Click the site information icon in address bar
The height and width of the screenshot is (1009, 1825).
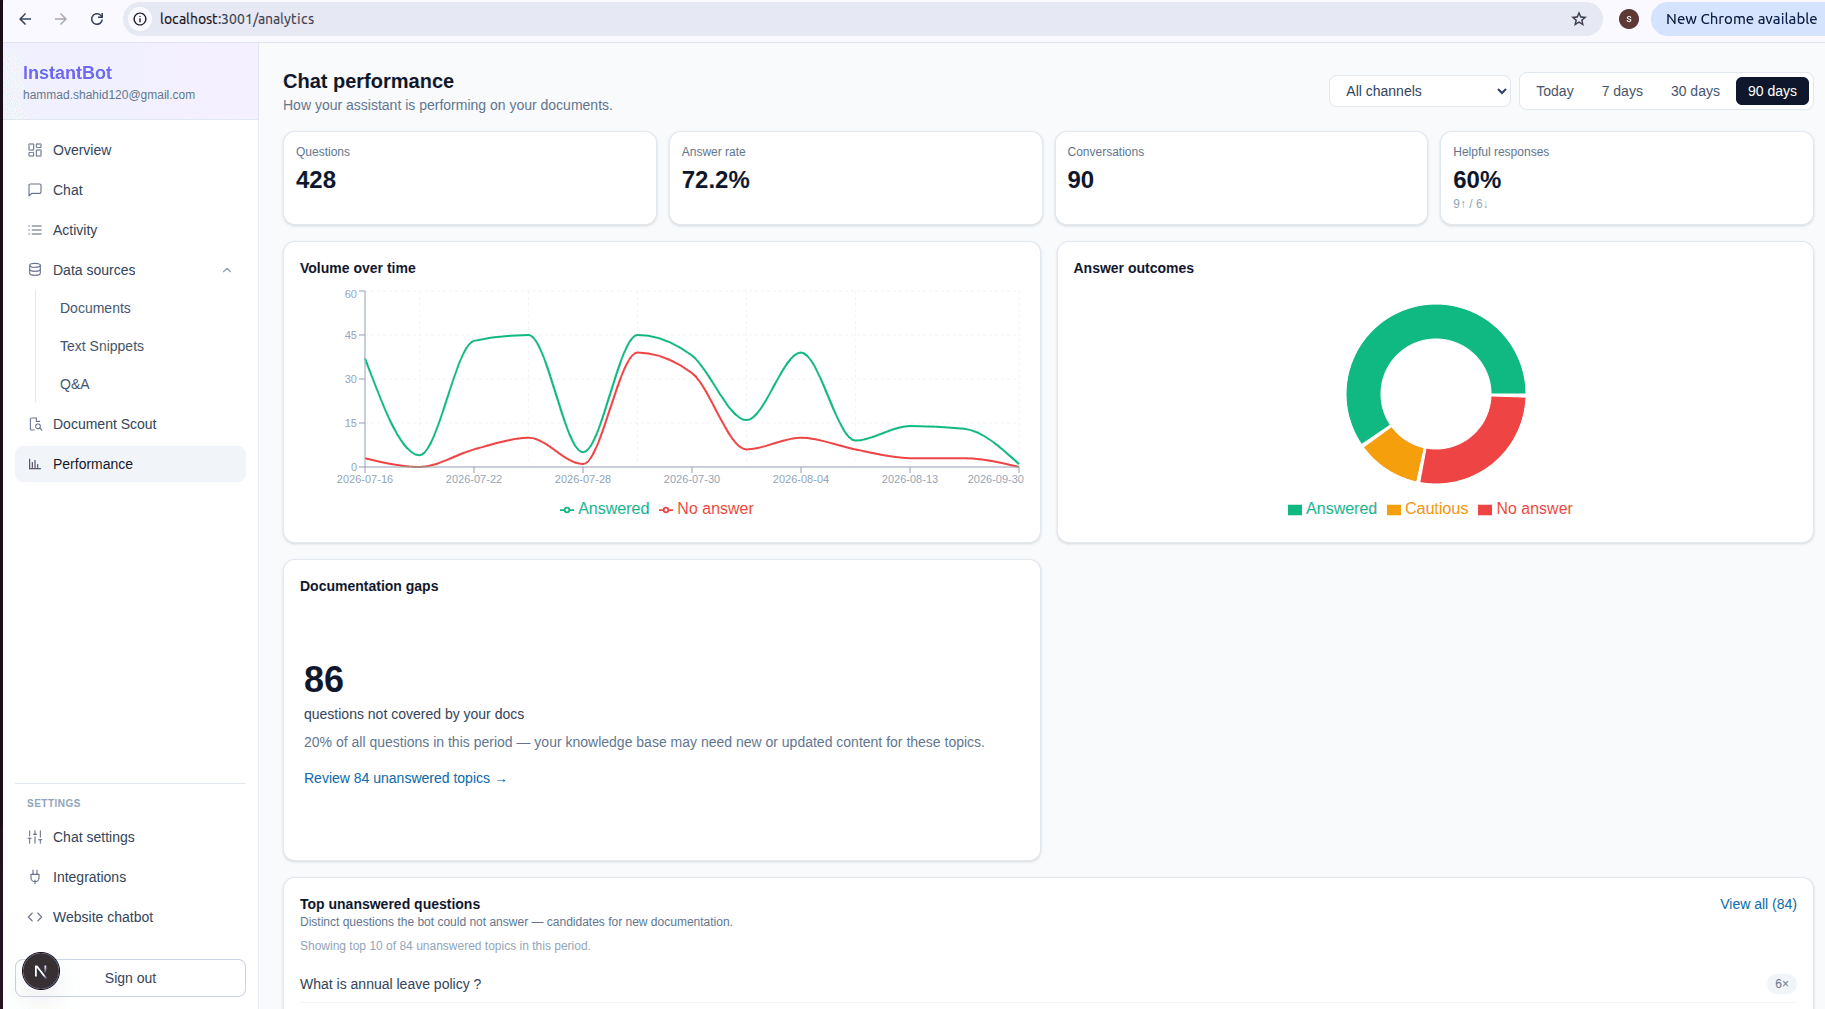140,19
